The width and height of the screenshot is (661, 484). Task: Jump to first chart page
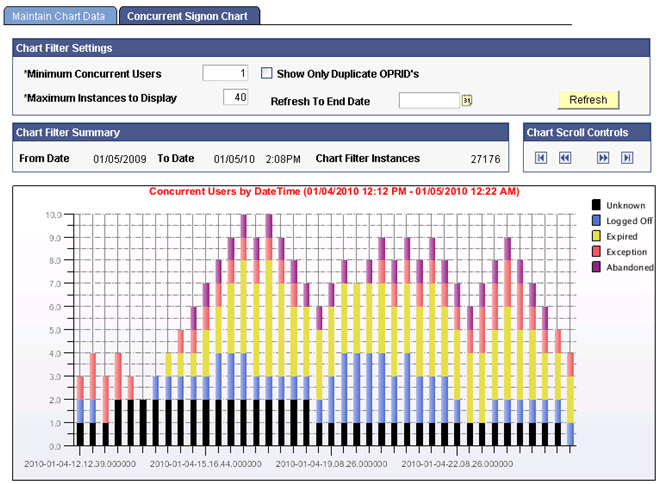click(x=541, y=158)
